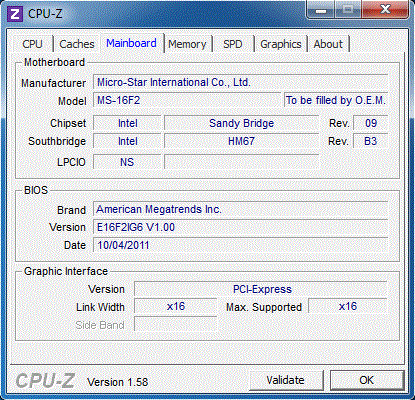
Task: Click the Southbridge label
Action: pyautogui.click(x=57, y=141)
